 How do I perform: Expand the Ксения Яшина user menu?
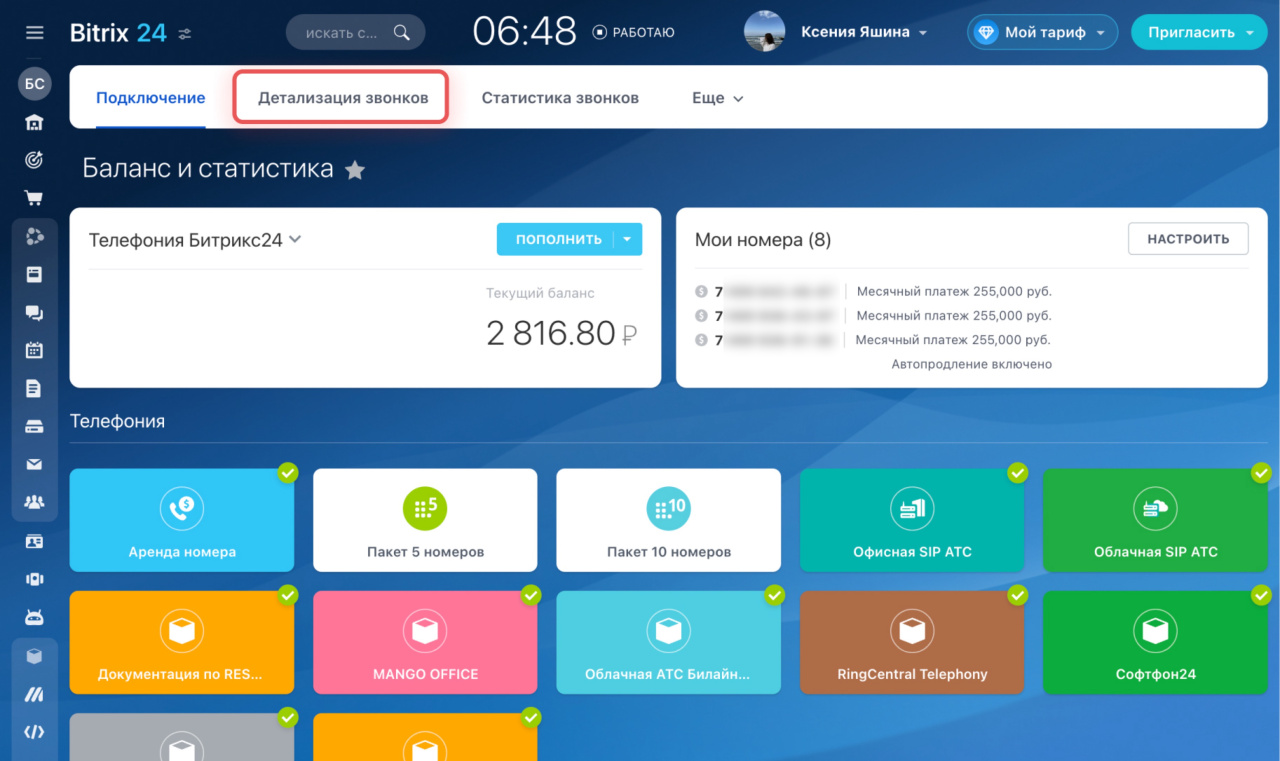point(923,33)
